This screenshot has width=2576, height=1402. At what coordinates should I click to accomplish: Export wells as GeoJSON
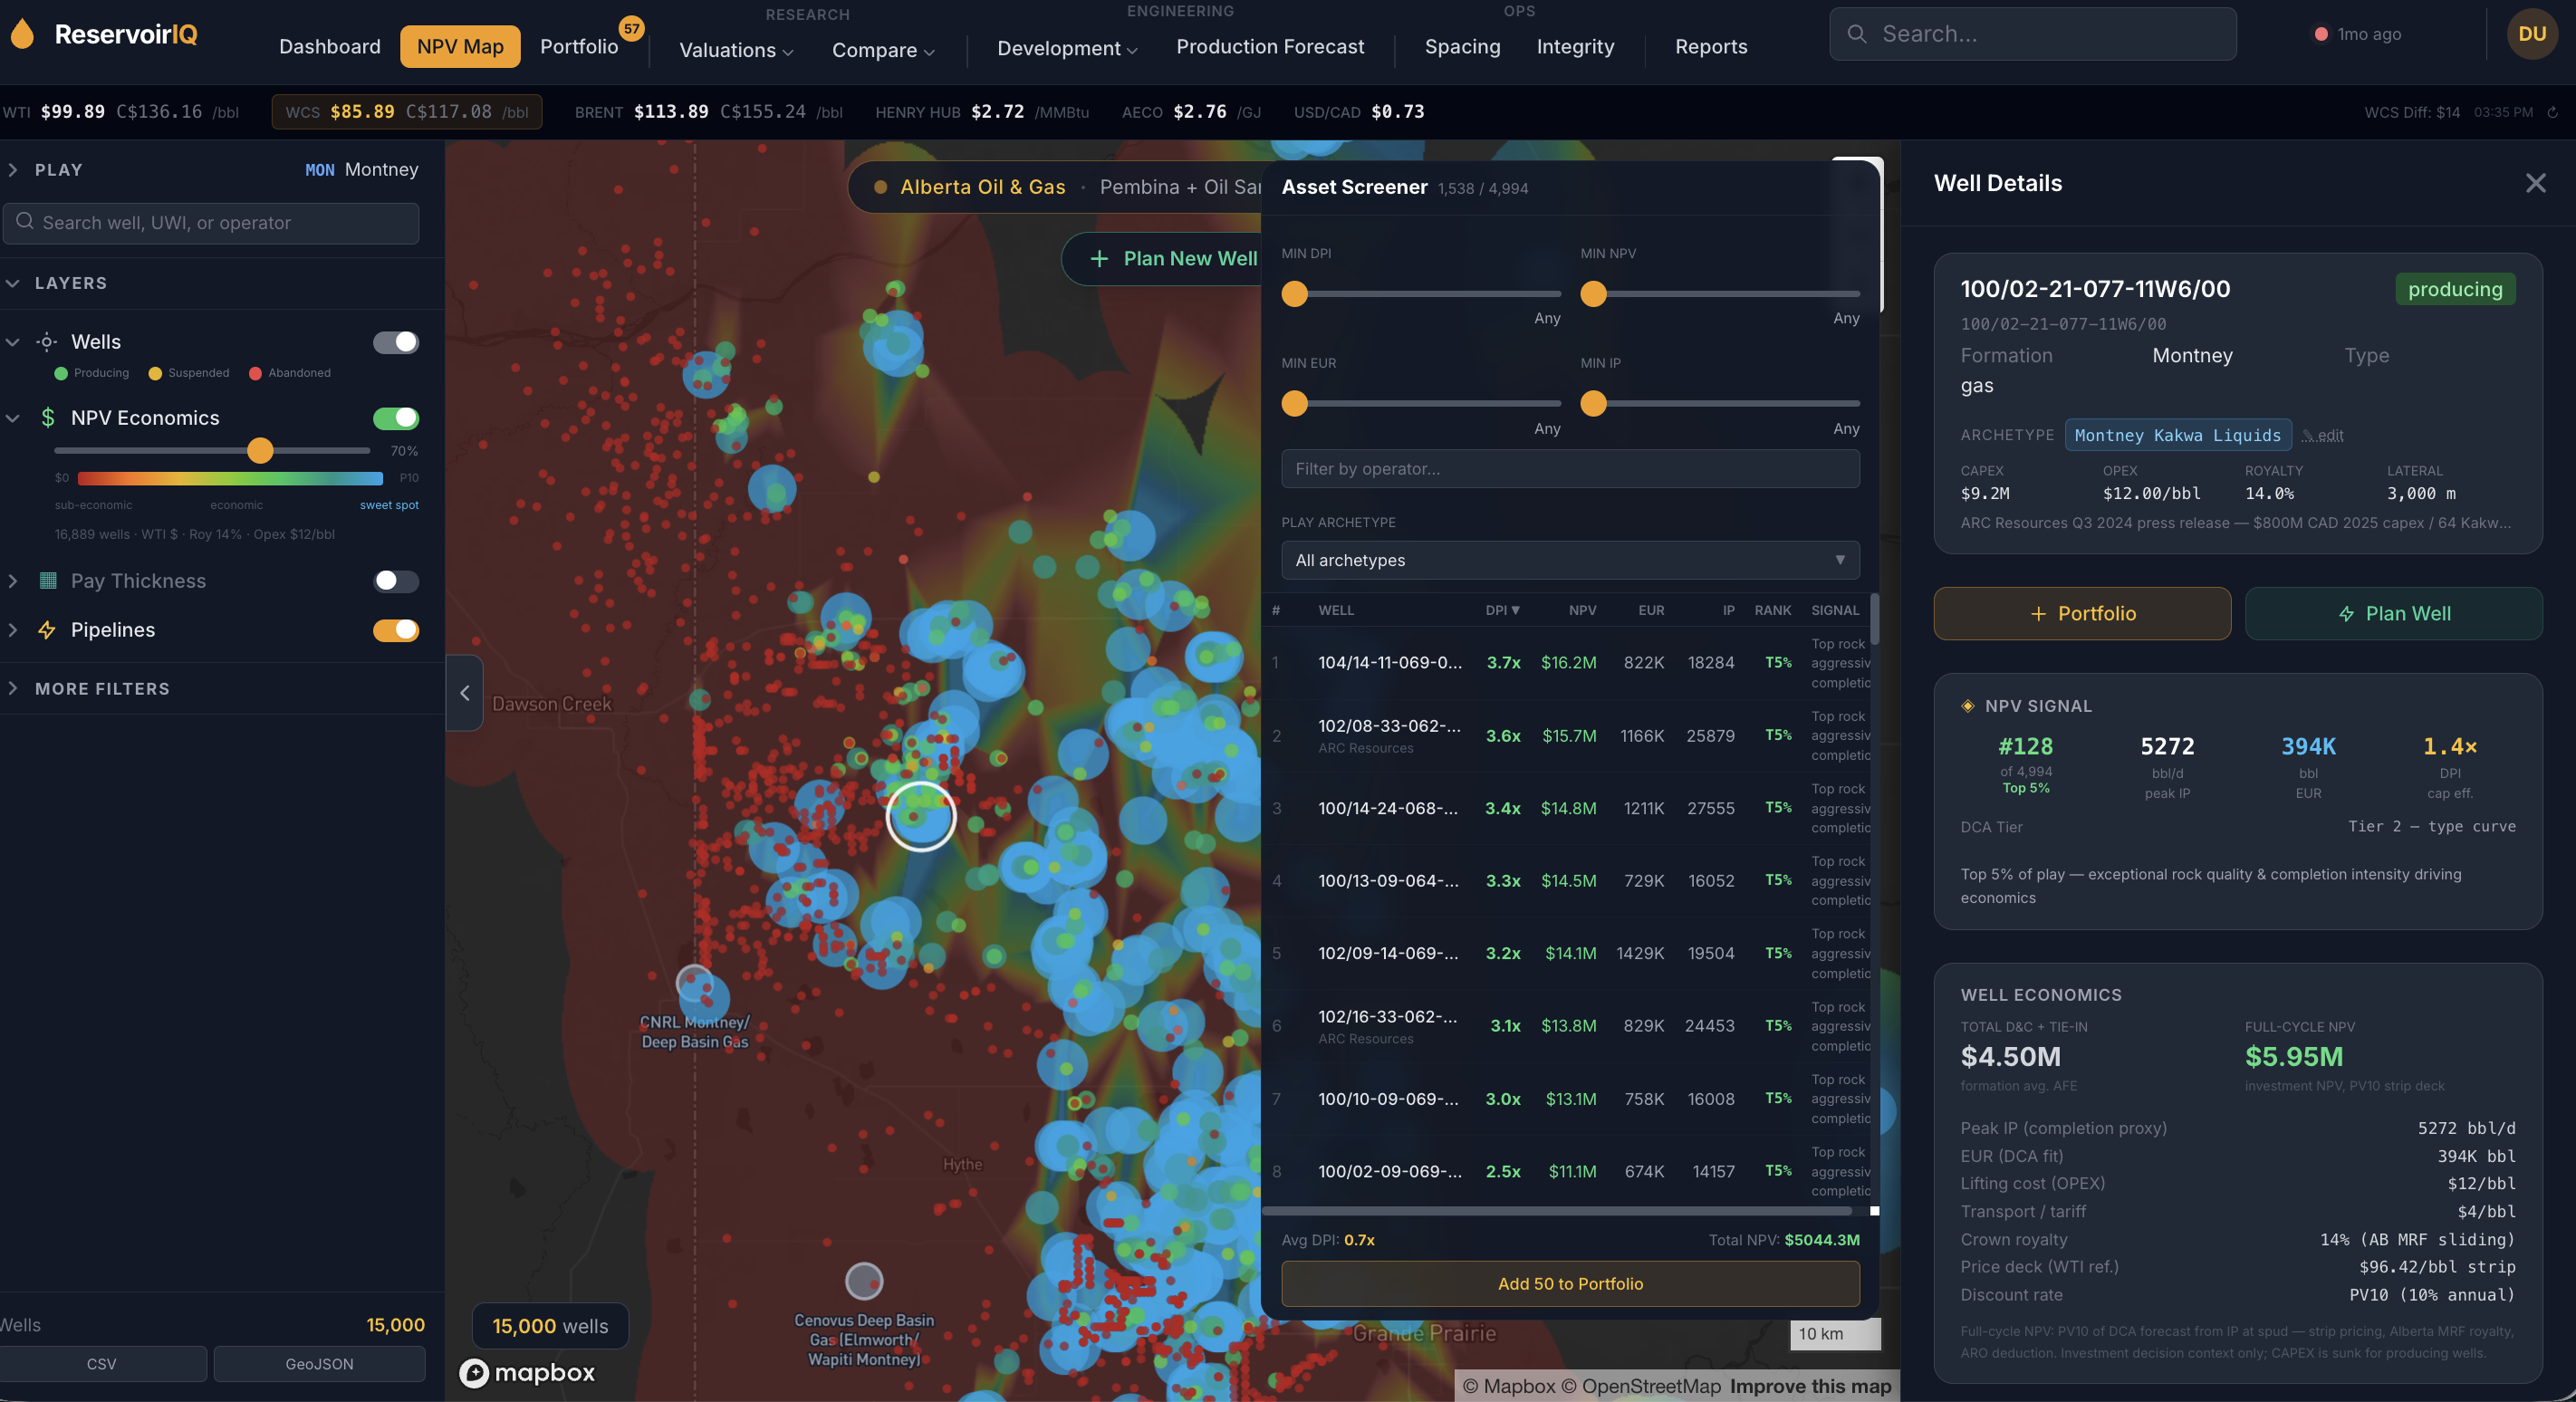319,1364
